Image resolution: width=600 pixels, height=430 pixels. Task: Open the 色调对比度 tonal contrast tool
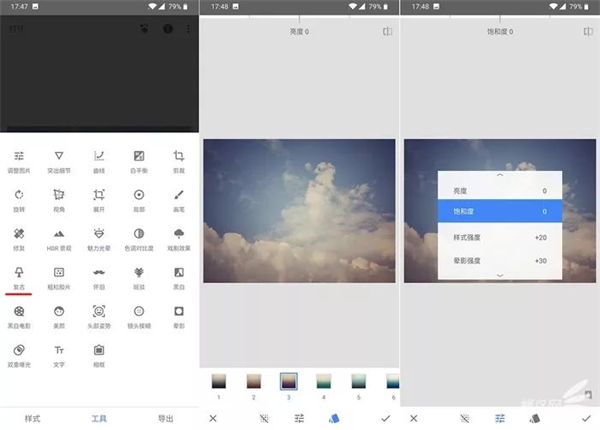point(139,240)
